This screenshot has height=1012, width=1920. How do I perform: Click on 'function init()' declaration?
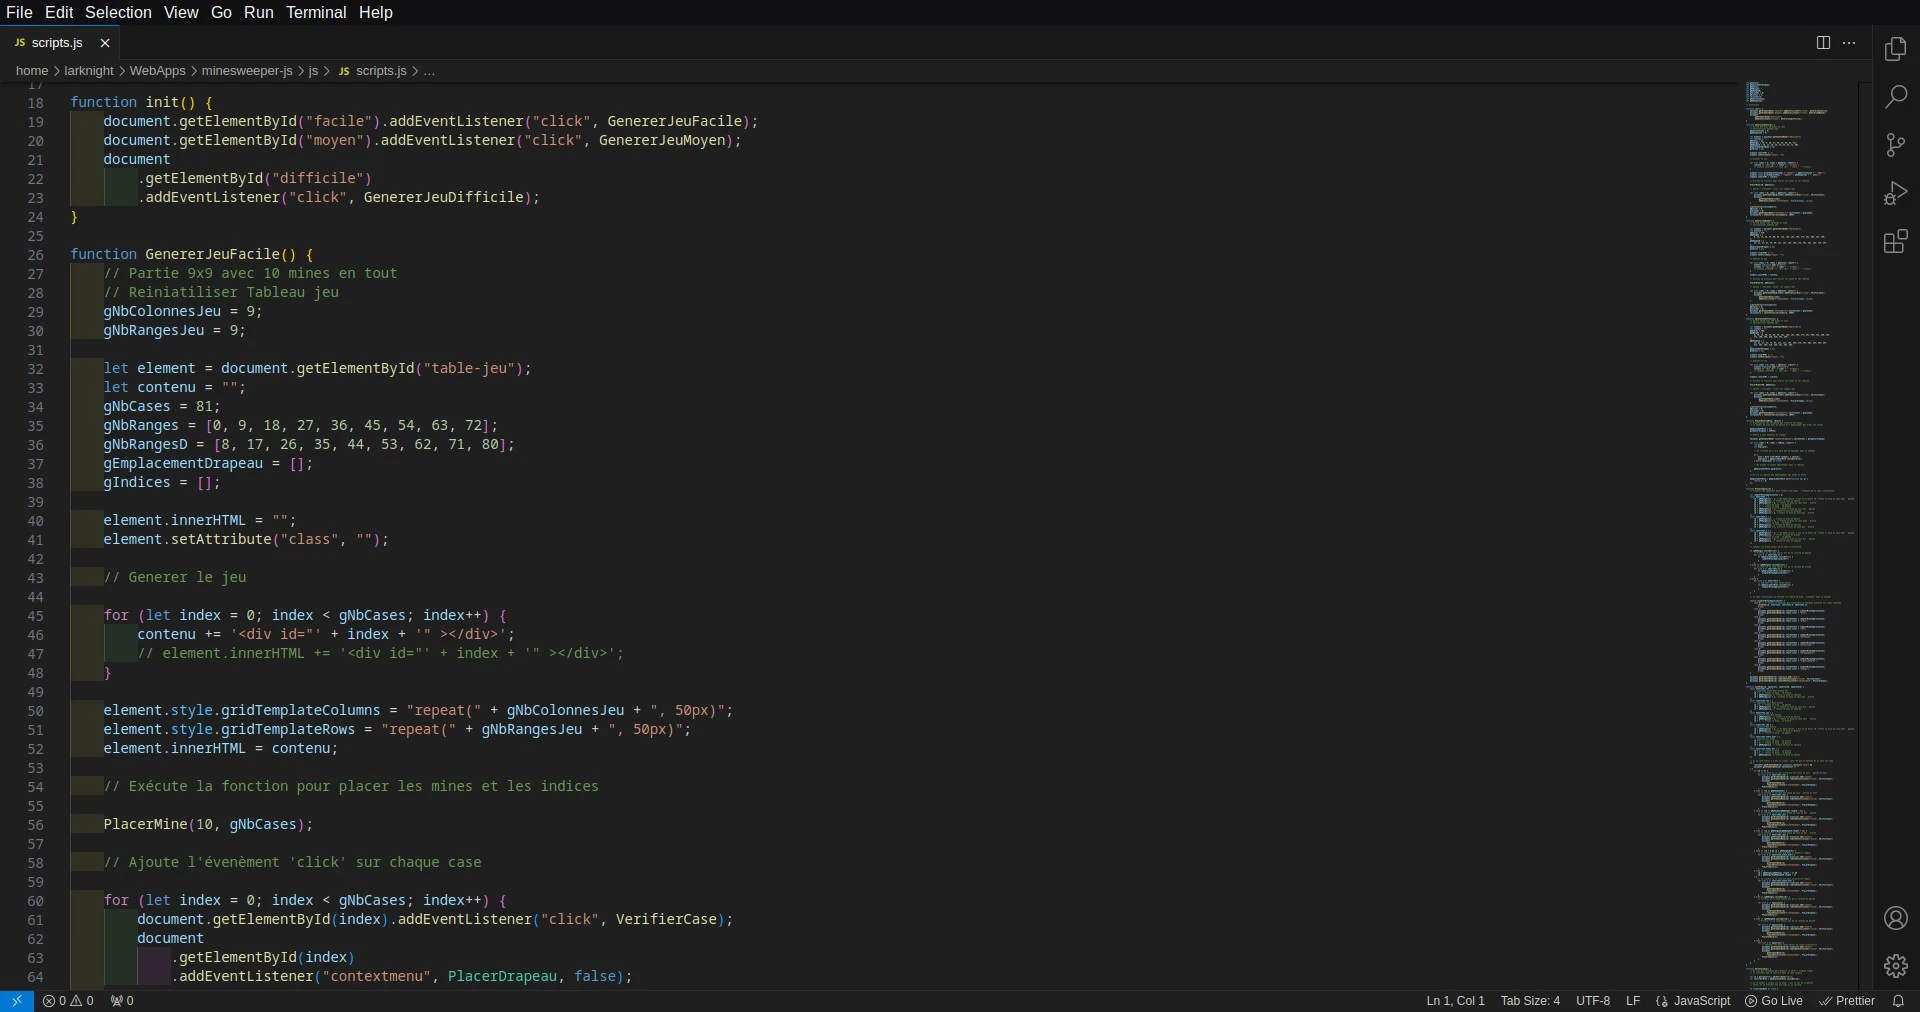click(x=133, y=102)
